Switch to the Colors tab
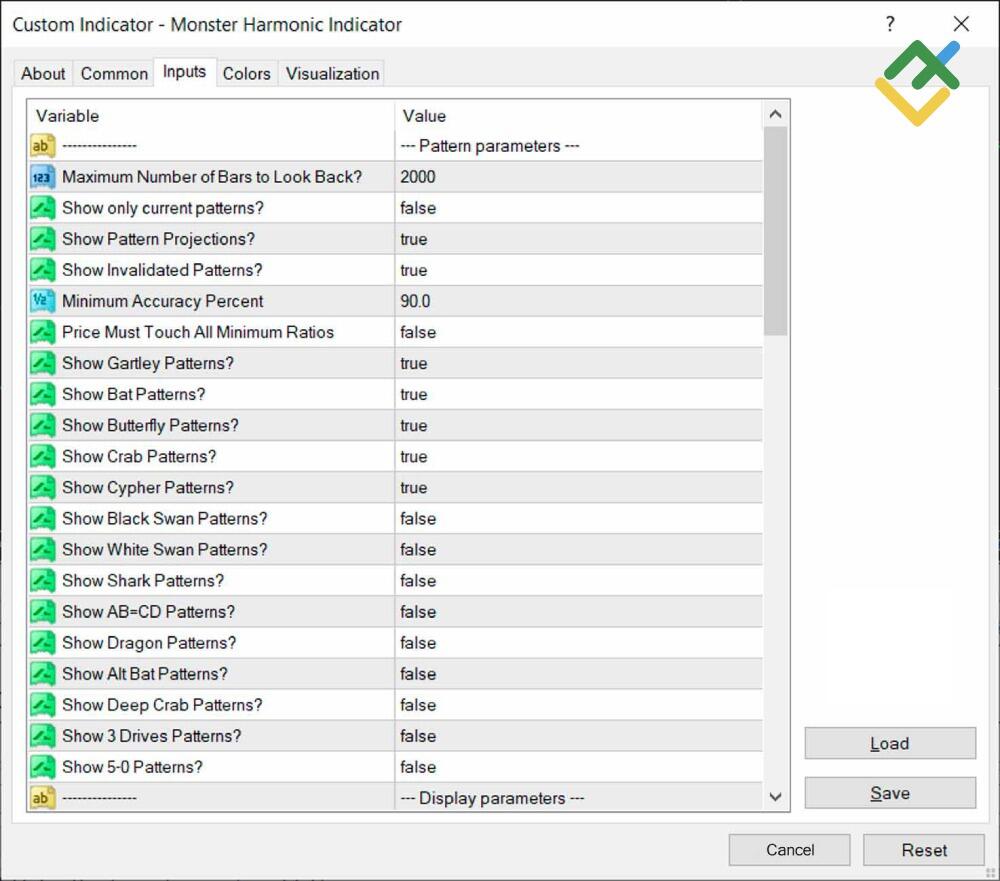This screenshot has width=1000, height=881. 246,73
